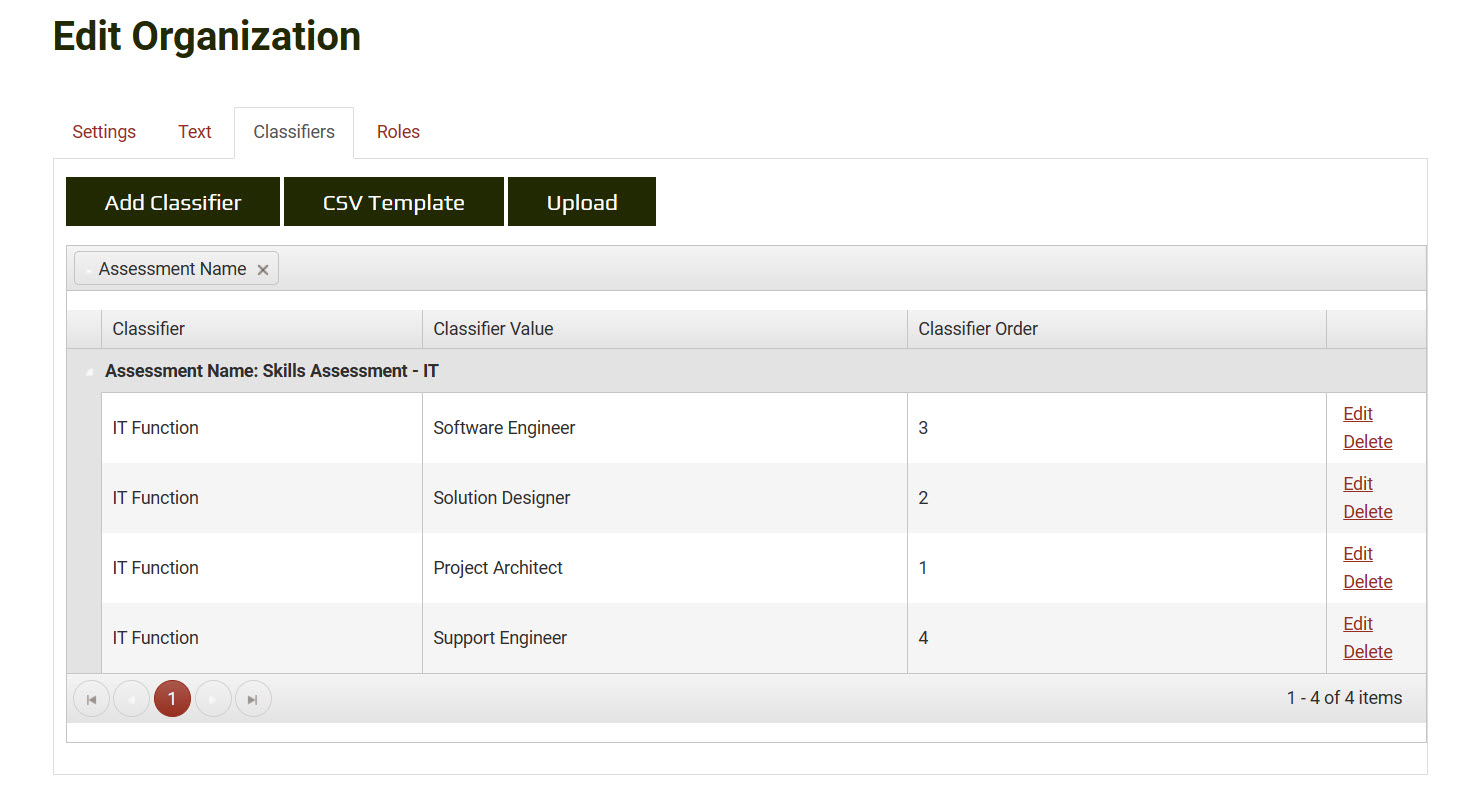
Task: Sort by Classifier Value column header
Action: coord(493,329)
